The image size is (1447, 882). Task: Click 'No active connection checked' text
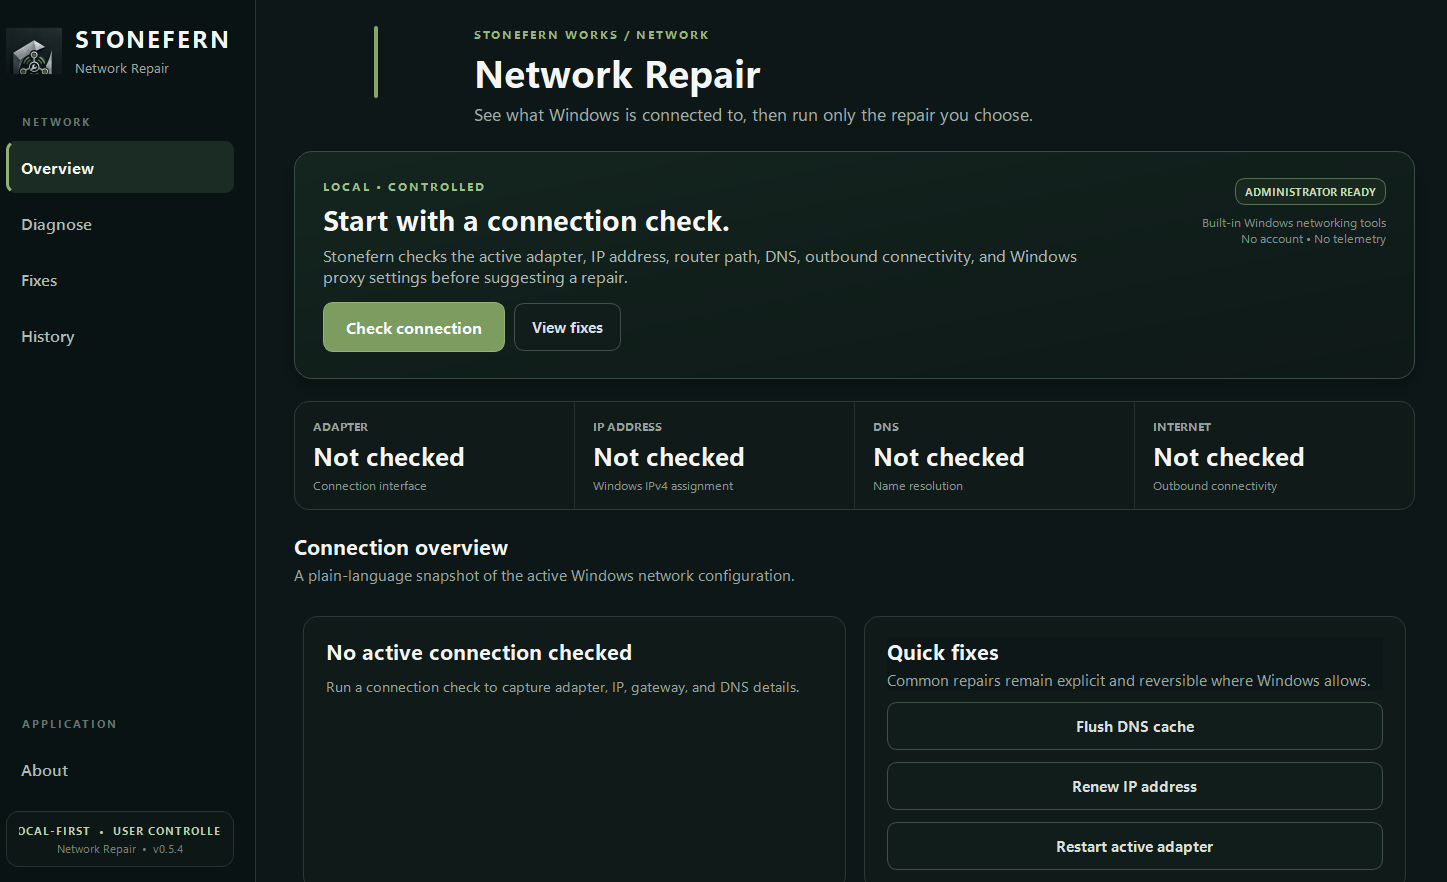coord(479,653)
